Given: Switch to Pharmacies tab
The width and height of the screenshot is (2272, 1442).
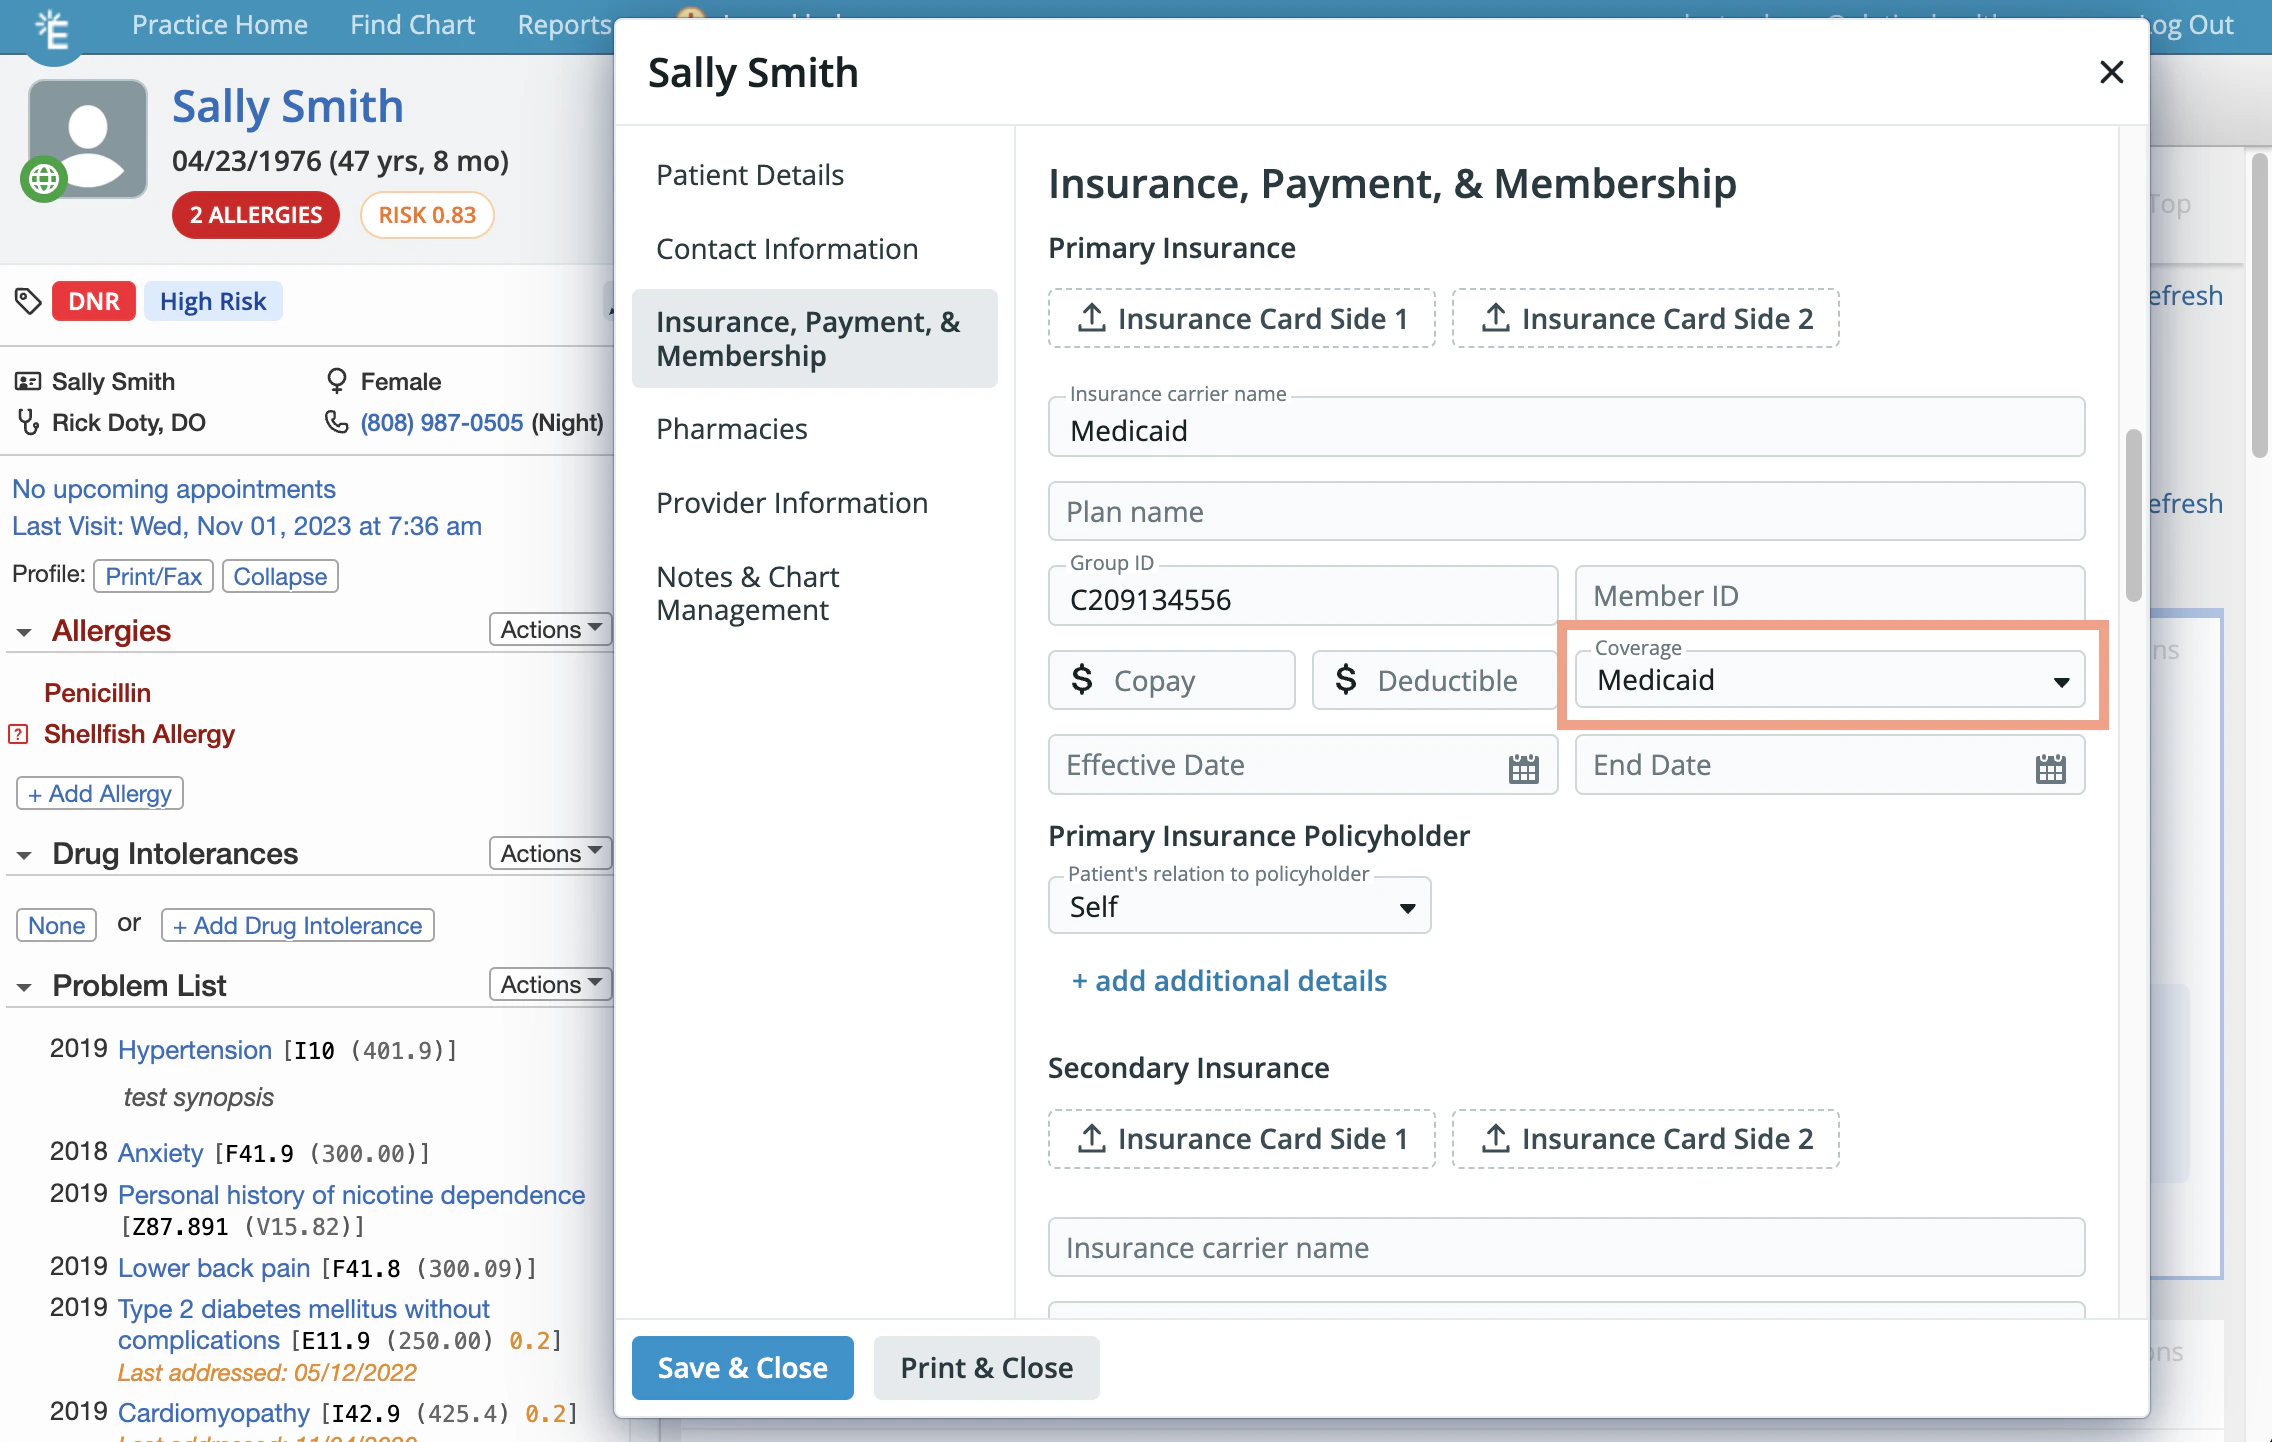Looking at the screenshot, I should (x=731, y=429).
